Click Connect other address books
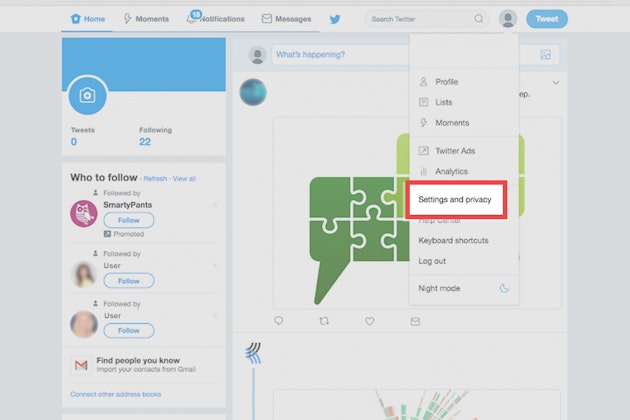630x420 pixels. coord(116,394)
